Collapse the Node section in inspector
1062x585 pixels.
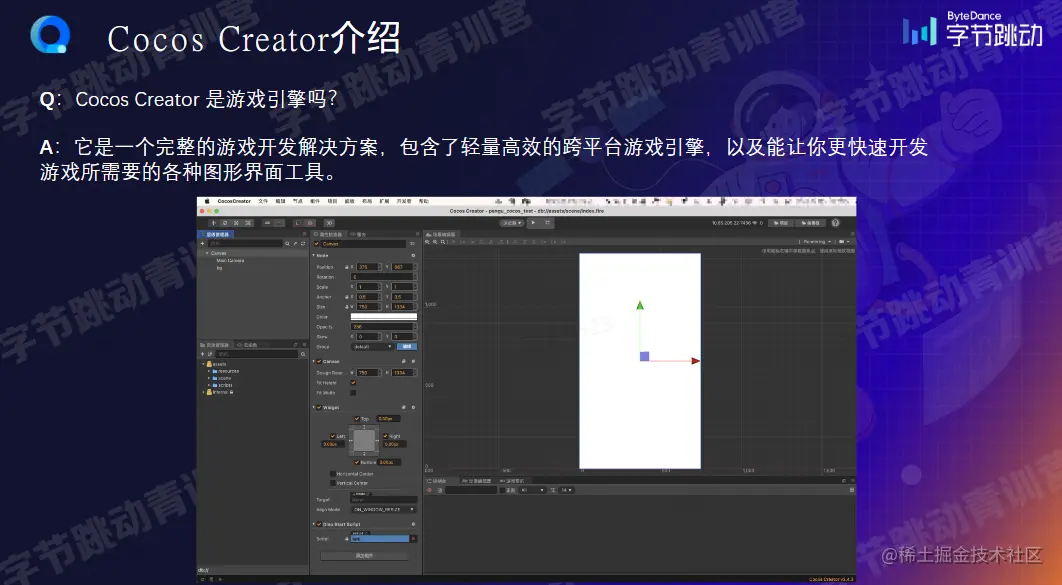[314, 255]
